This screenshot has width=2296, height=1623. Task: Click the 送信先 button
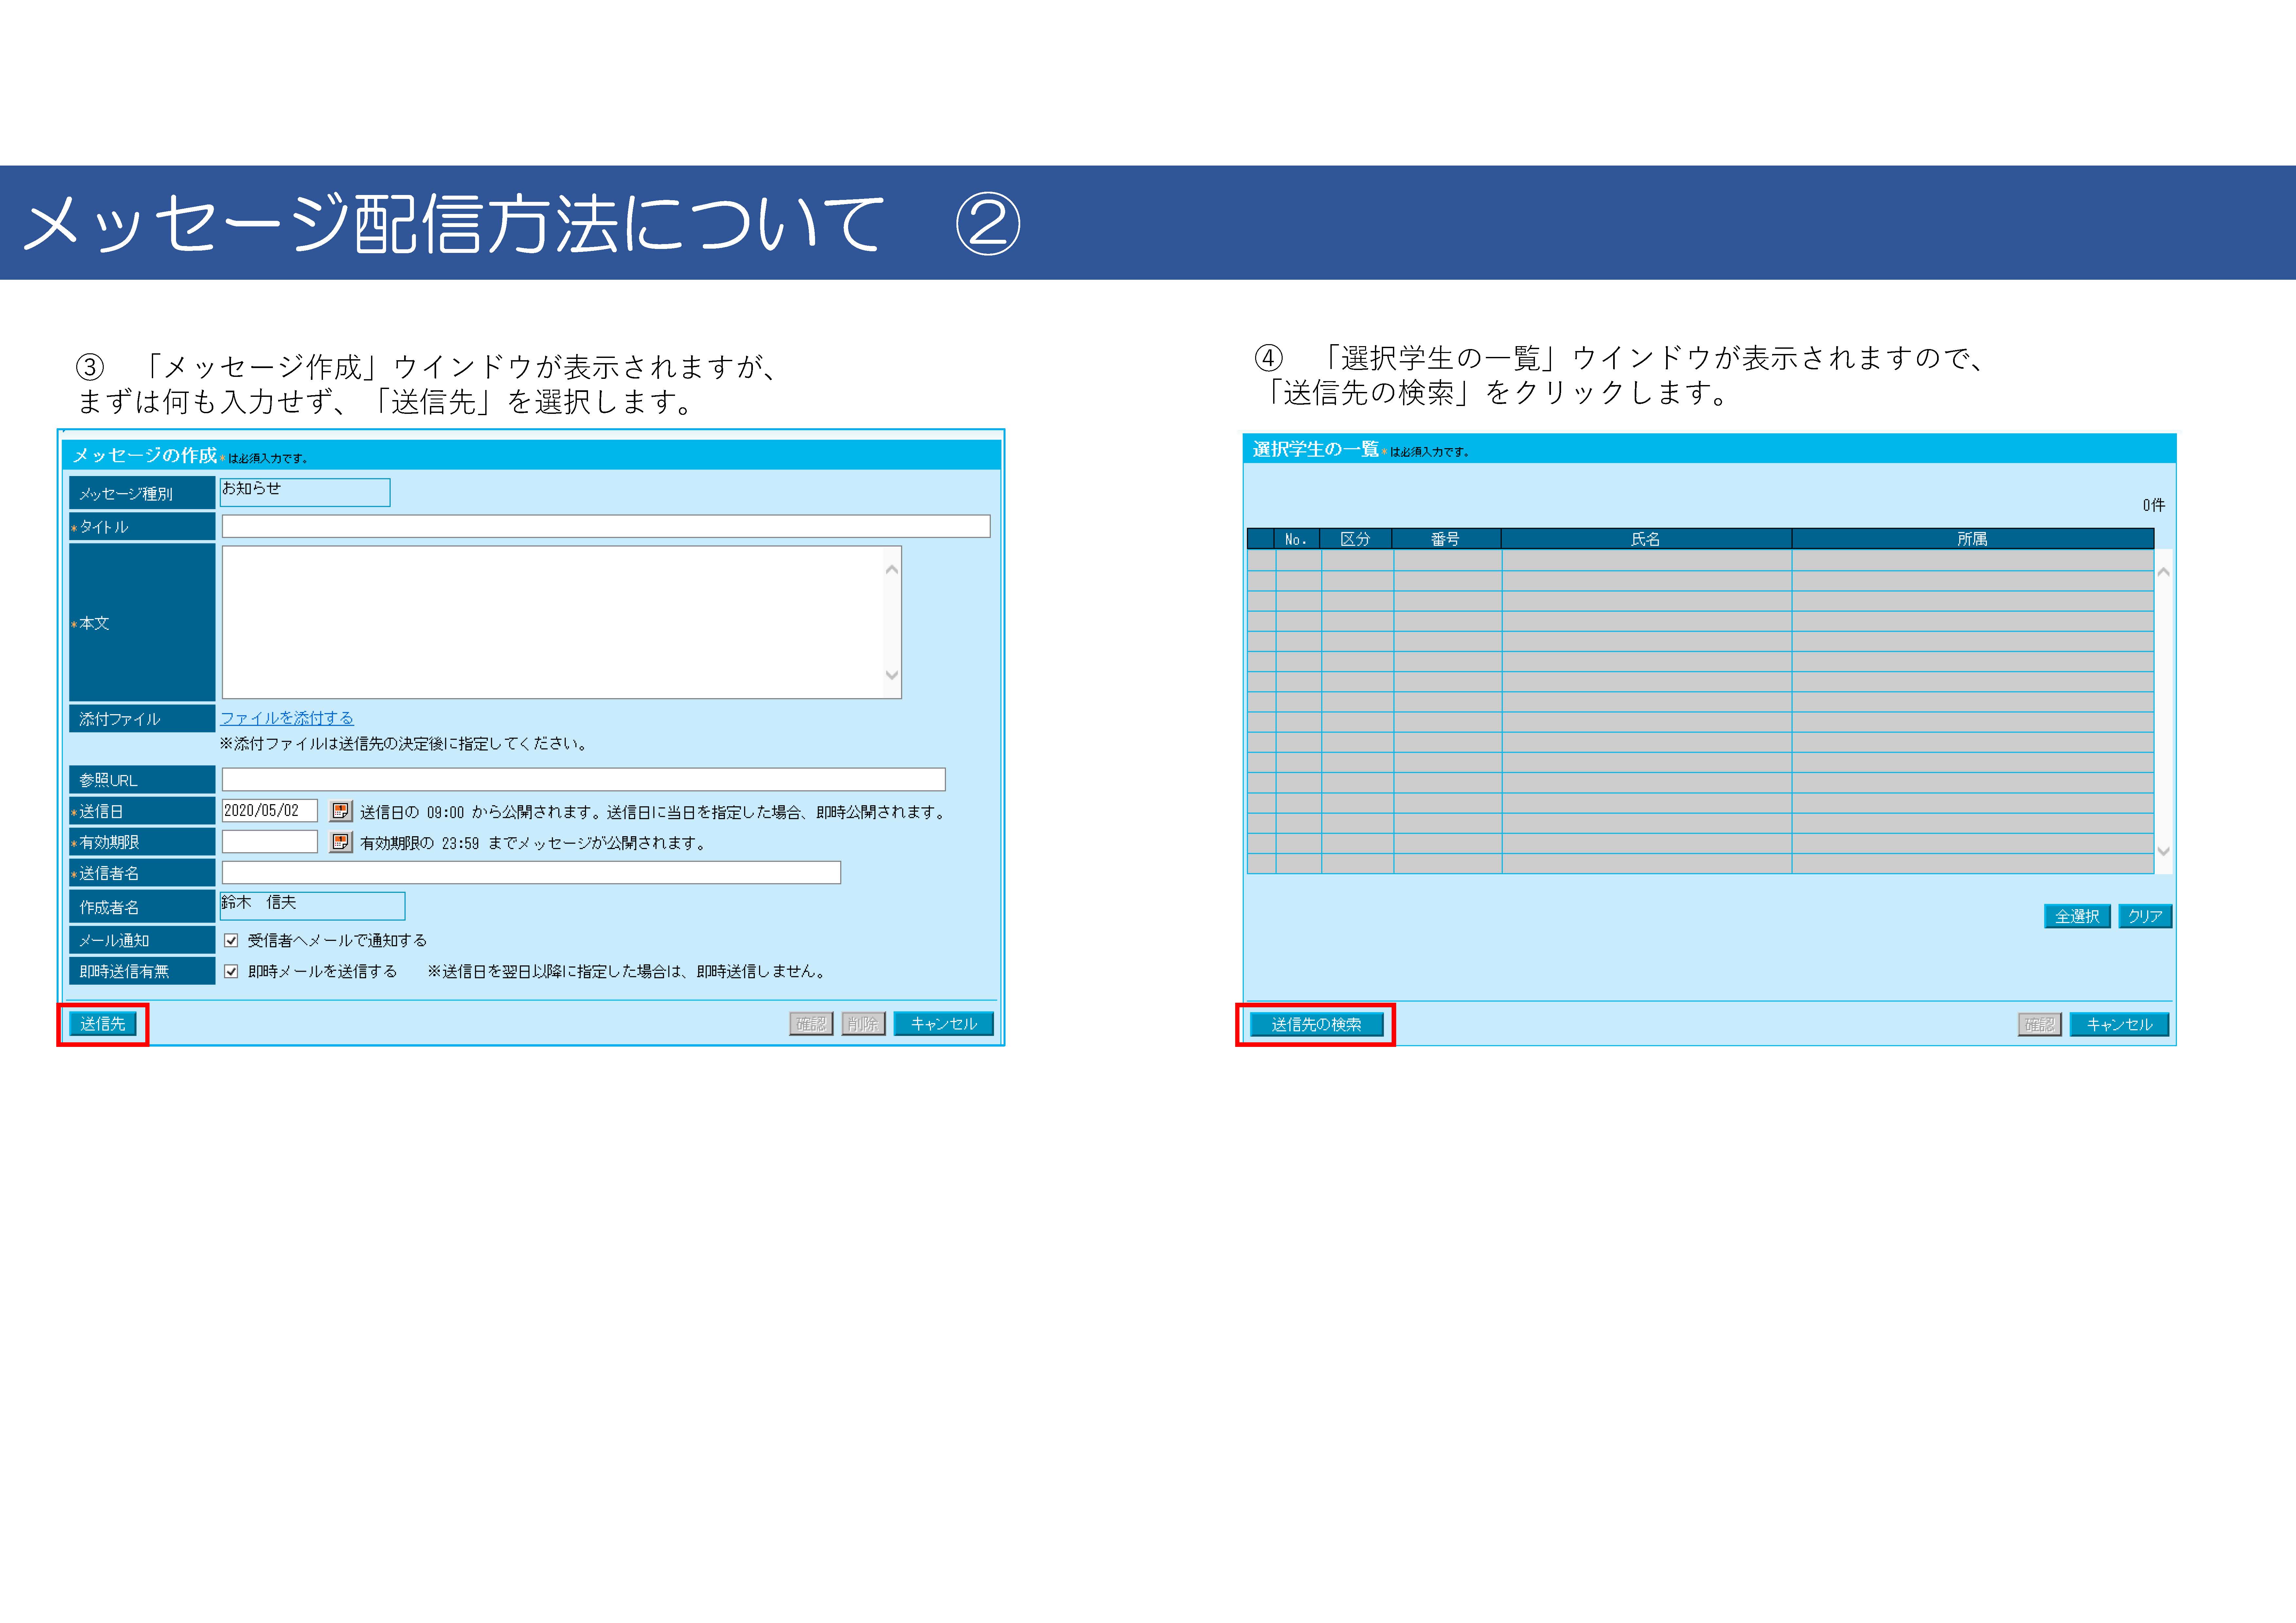tap(103, 1024)
